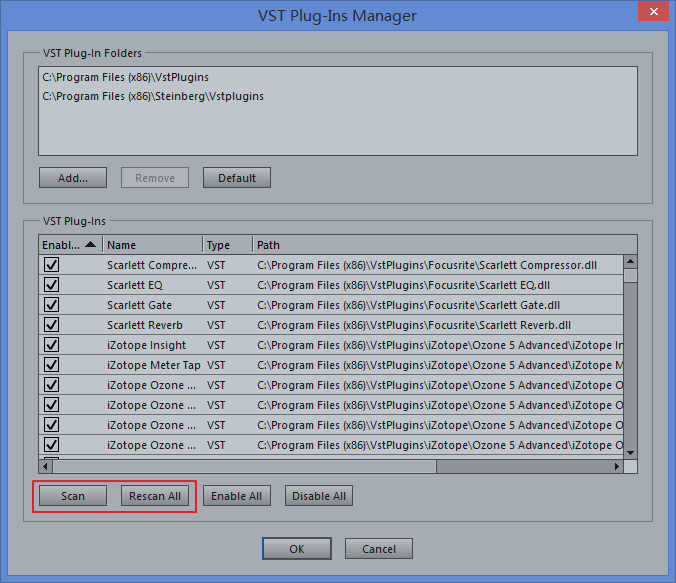Select the Steinberg Vstplugins folder entry

[x=153, y=97]
